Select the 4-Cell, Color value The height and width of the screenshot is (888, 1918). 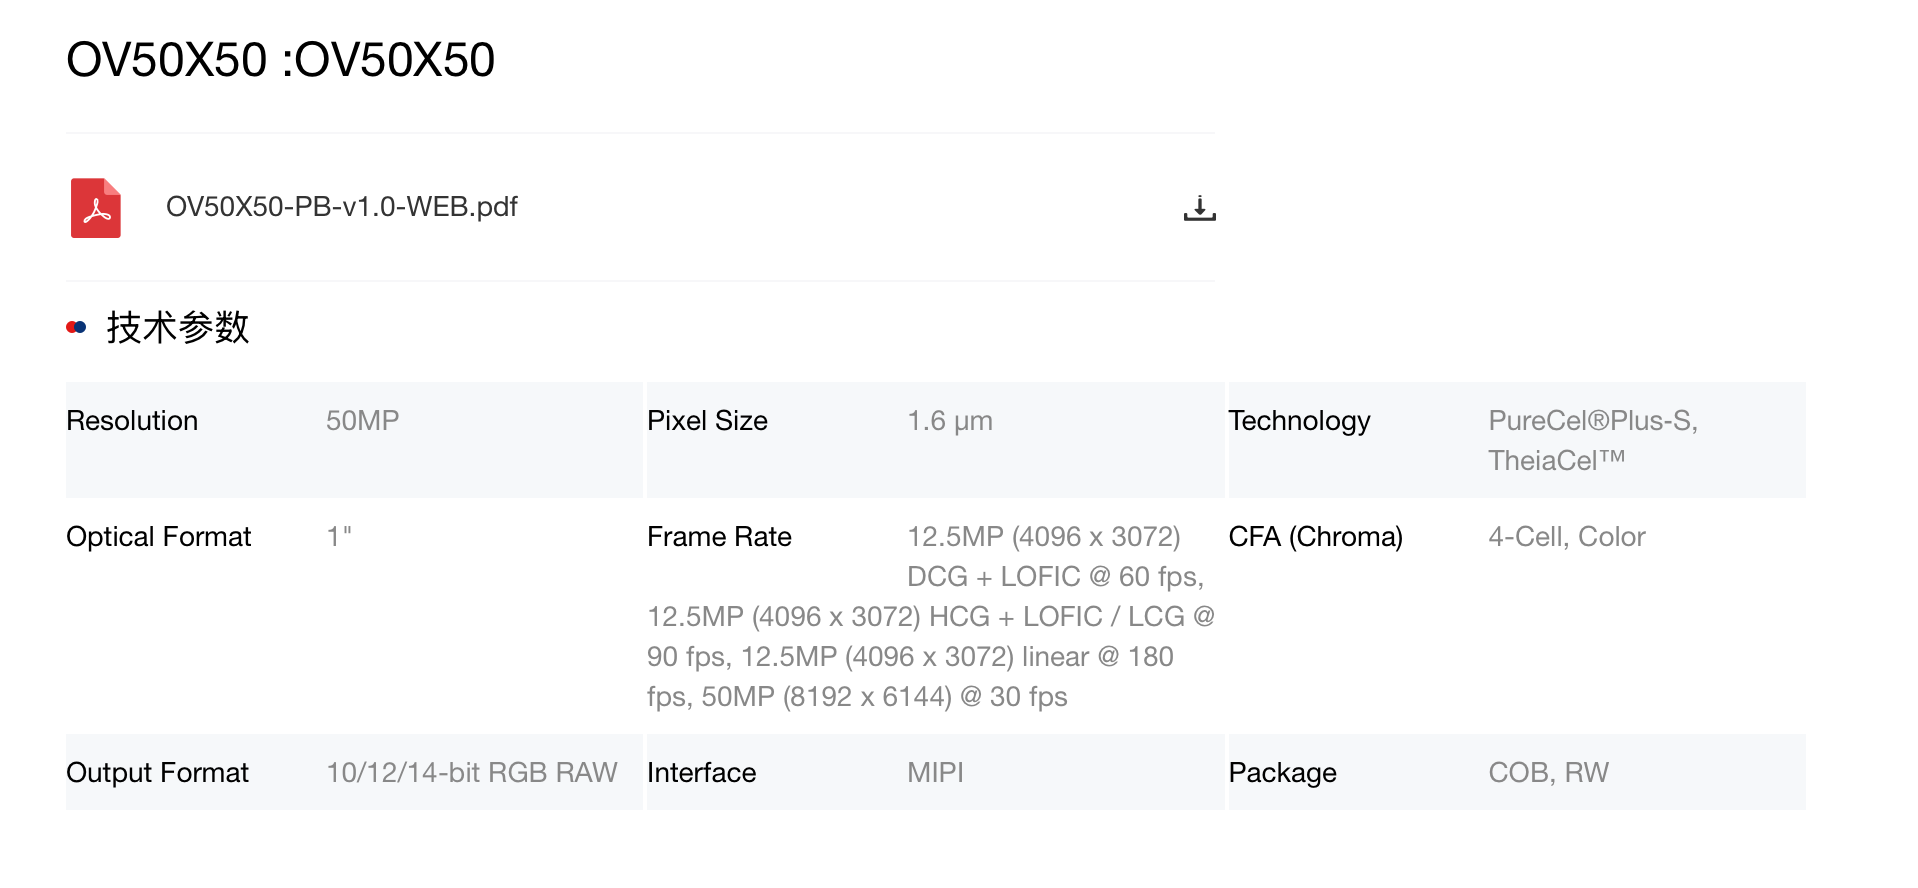[1566, 537]
